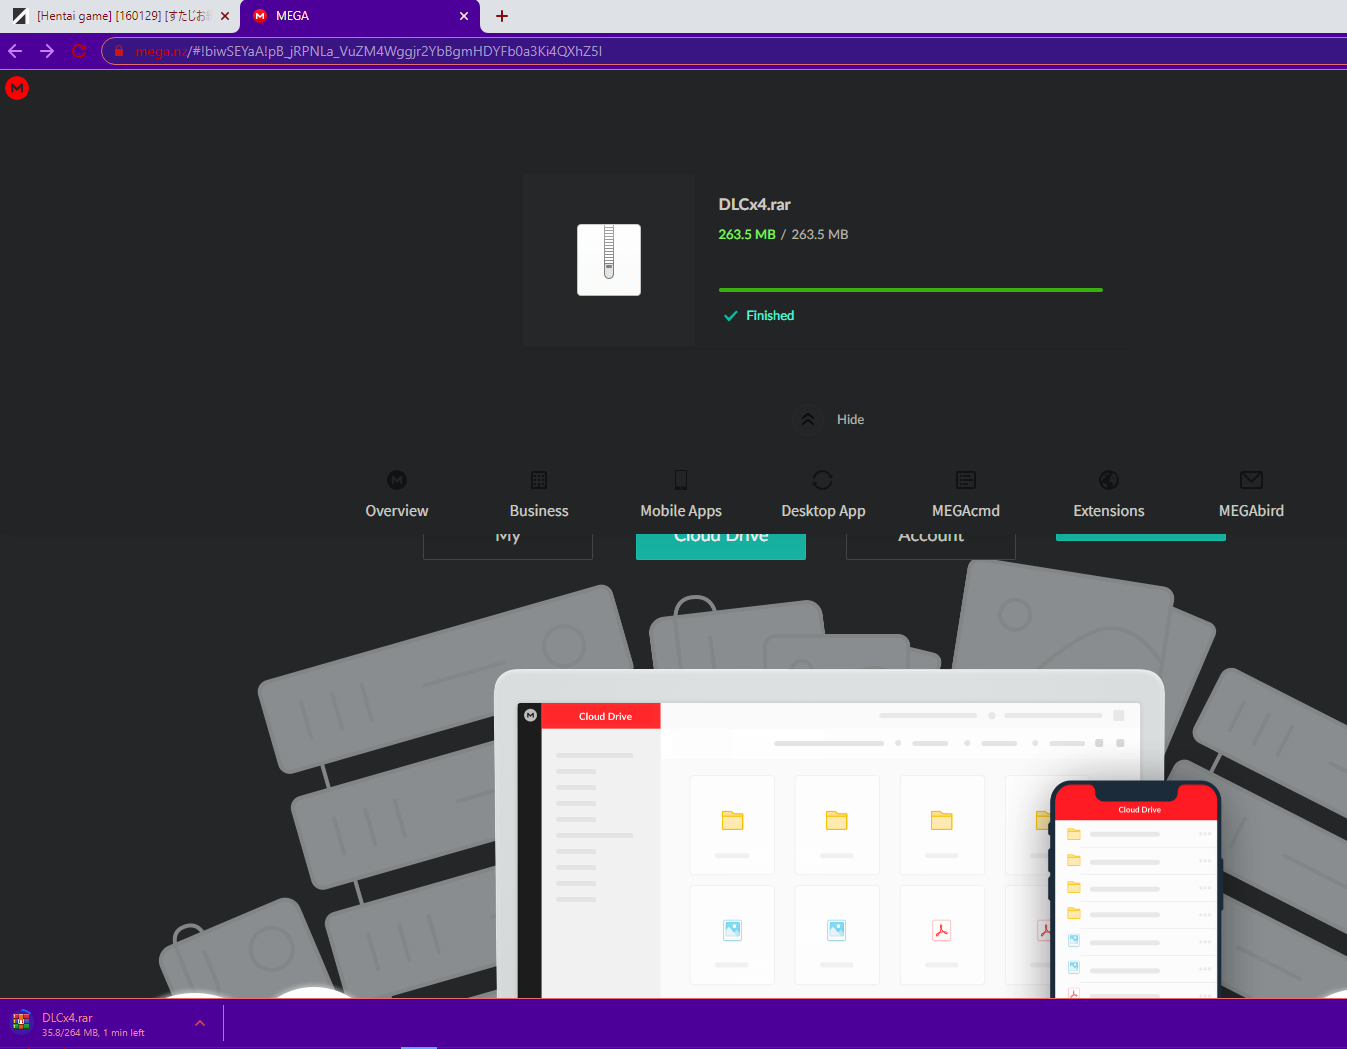Click the MEGAcmd terminal icon
Viewport: 1347px width, 1049px height.
(966, 480)
